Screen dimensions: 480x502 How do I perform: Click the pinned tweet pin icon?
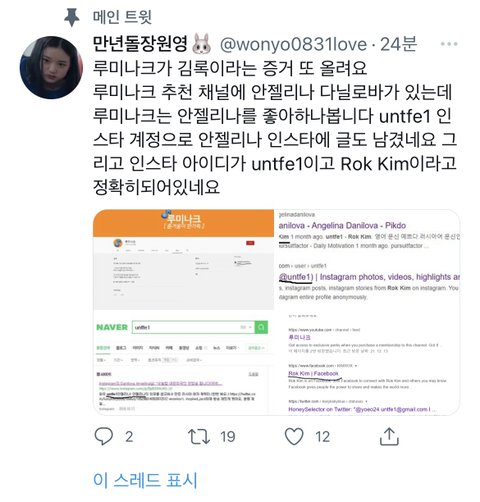pos(71,17)
